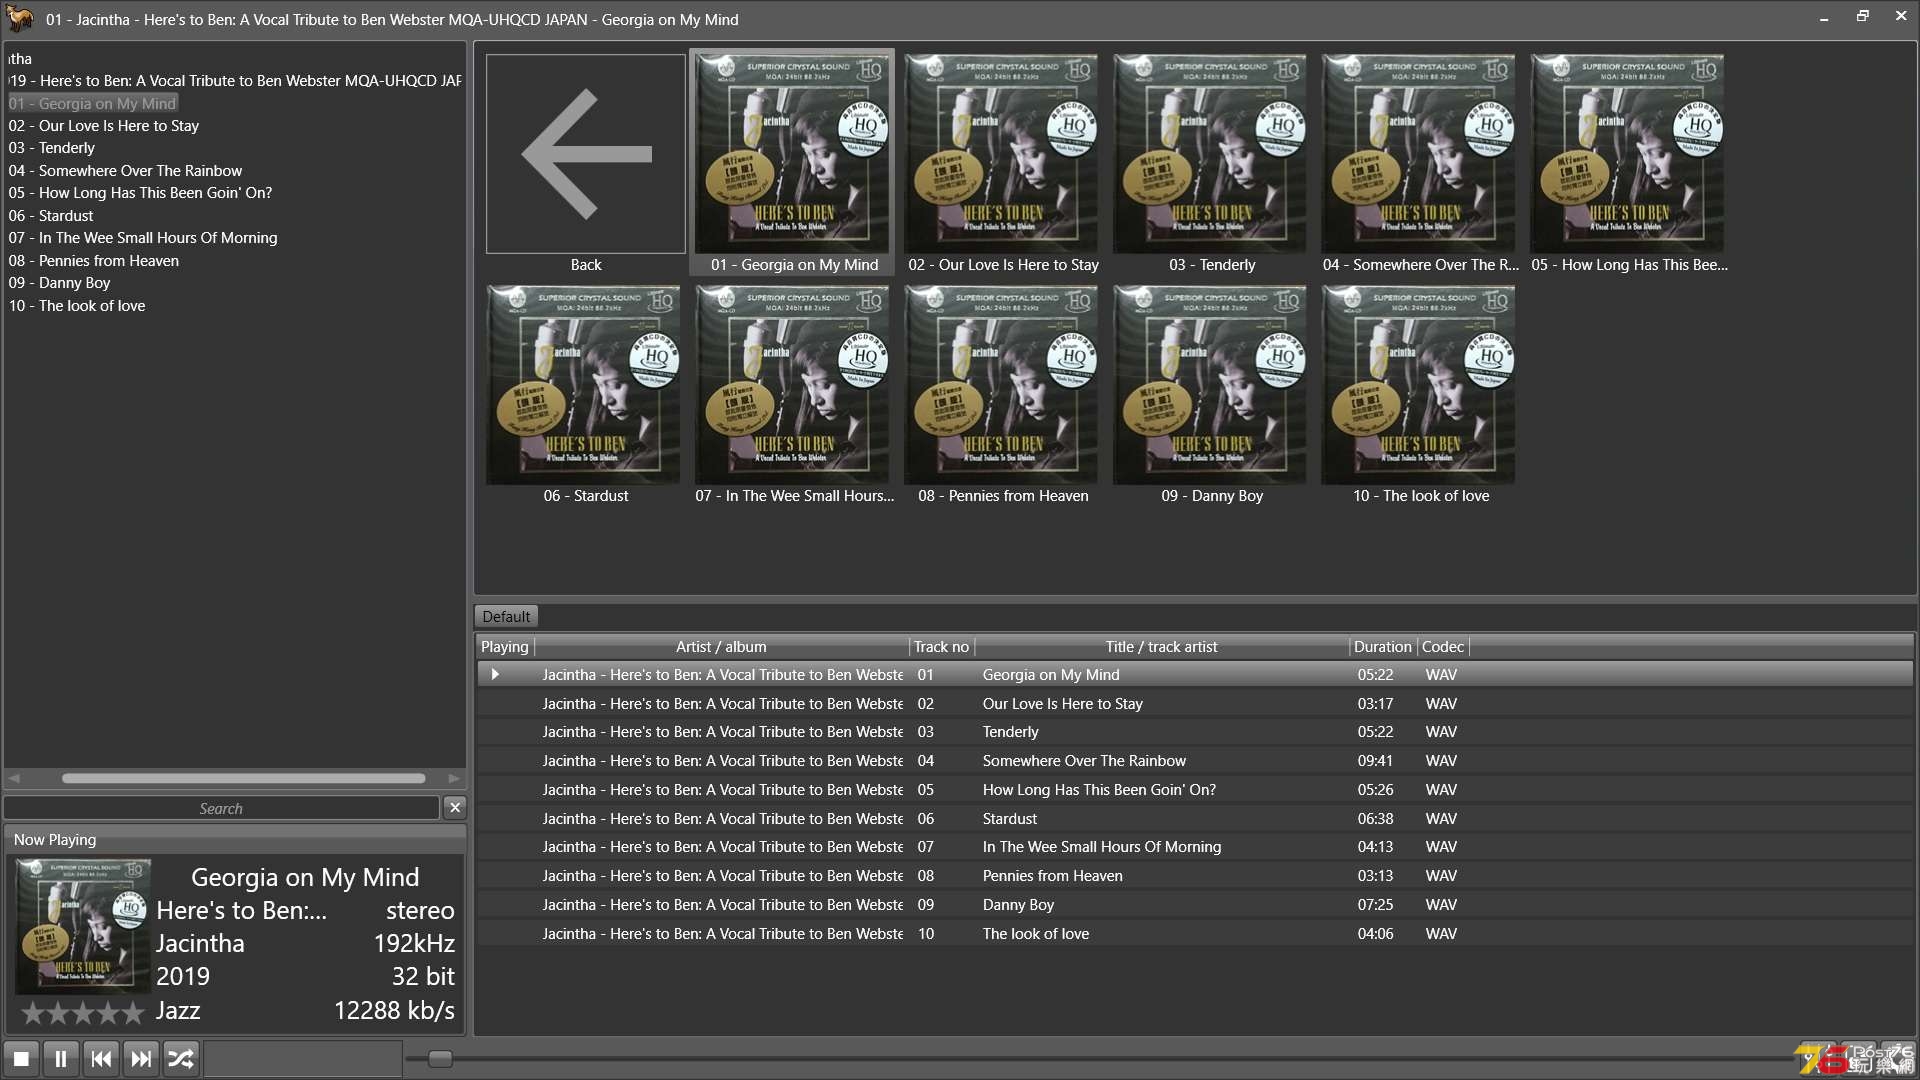
Task: Click the Search input field
Action: (221, 808)
